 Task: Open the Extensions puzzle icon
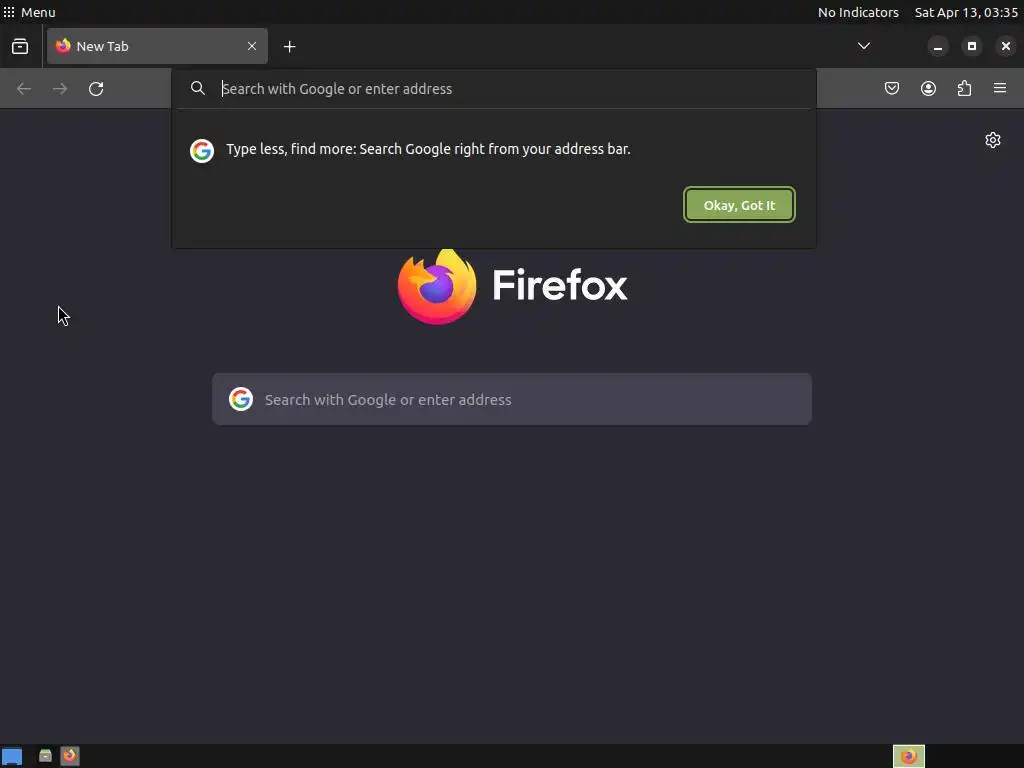(964, 88)
